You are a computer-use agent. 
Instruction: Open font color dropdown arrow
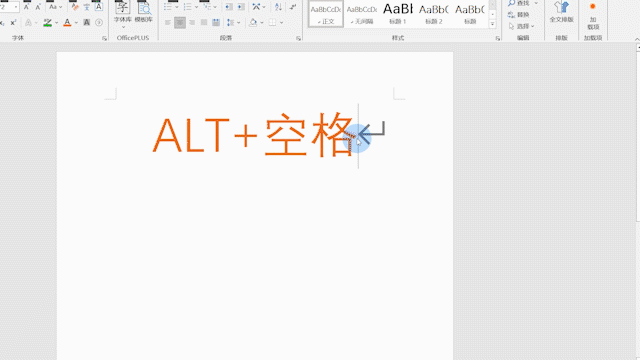(76, 22)
